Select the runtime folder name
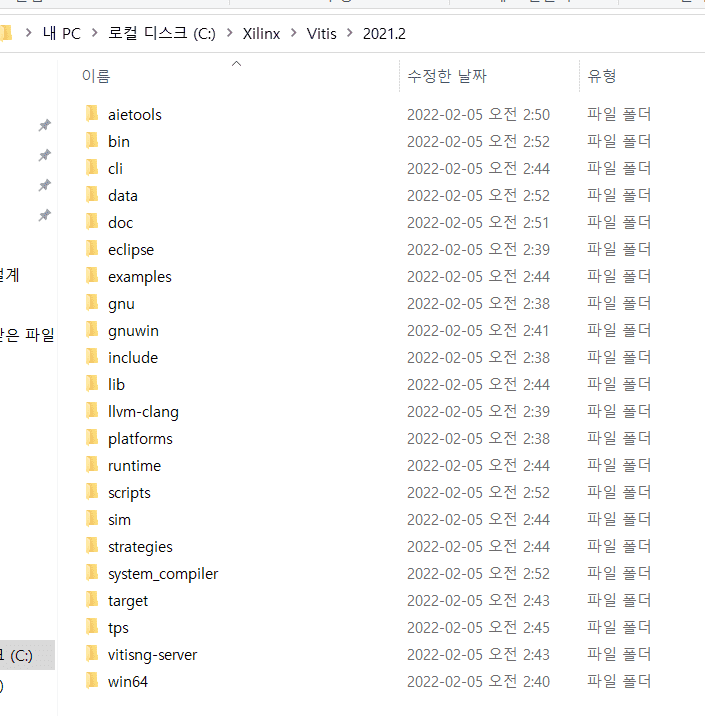Screen dimensions: 705x716 pos(134,466)
